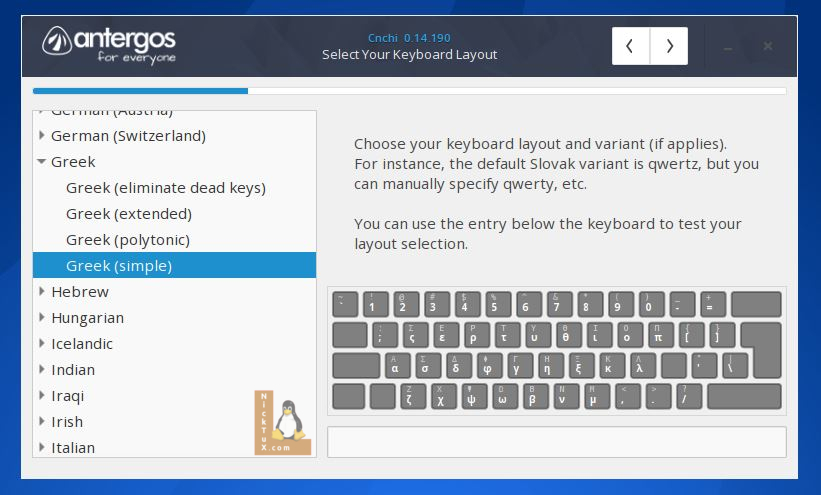Click the alpha key on keyboard preview
The image size is (821, 495).
coord(395,365)
